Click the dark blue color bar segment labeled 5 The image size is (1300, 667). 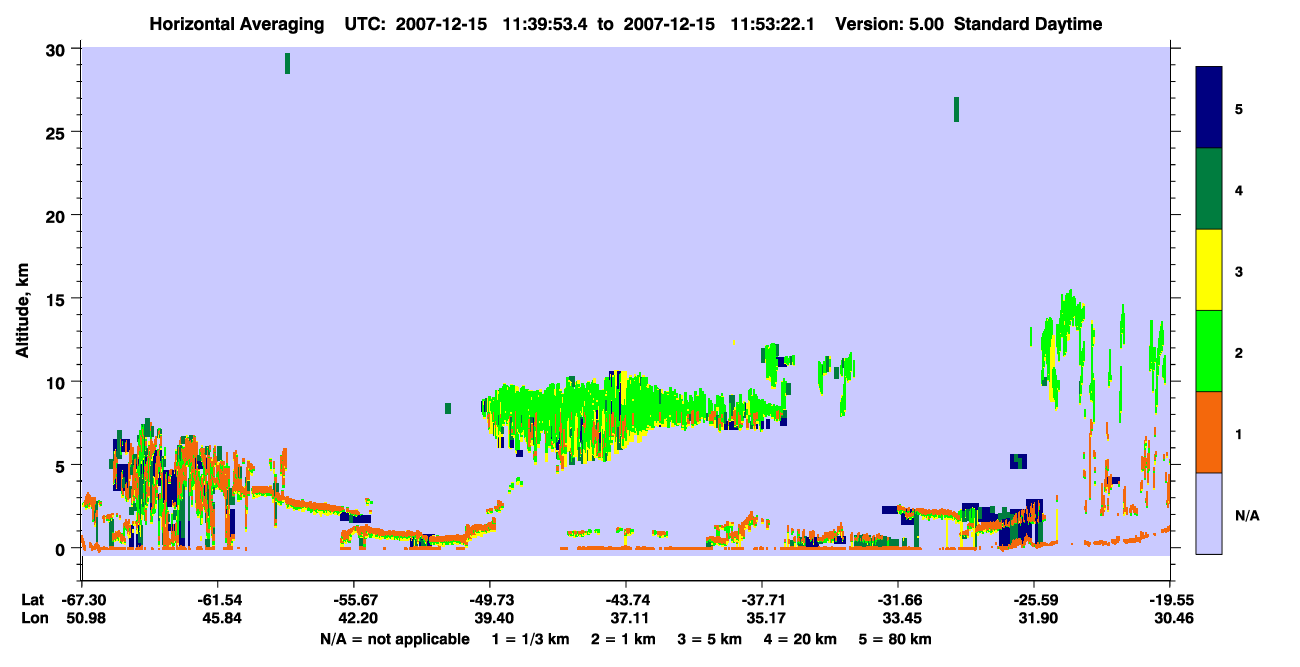pos(1209,108)
